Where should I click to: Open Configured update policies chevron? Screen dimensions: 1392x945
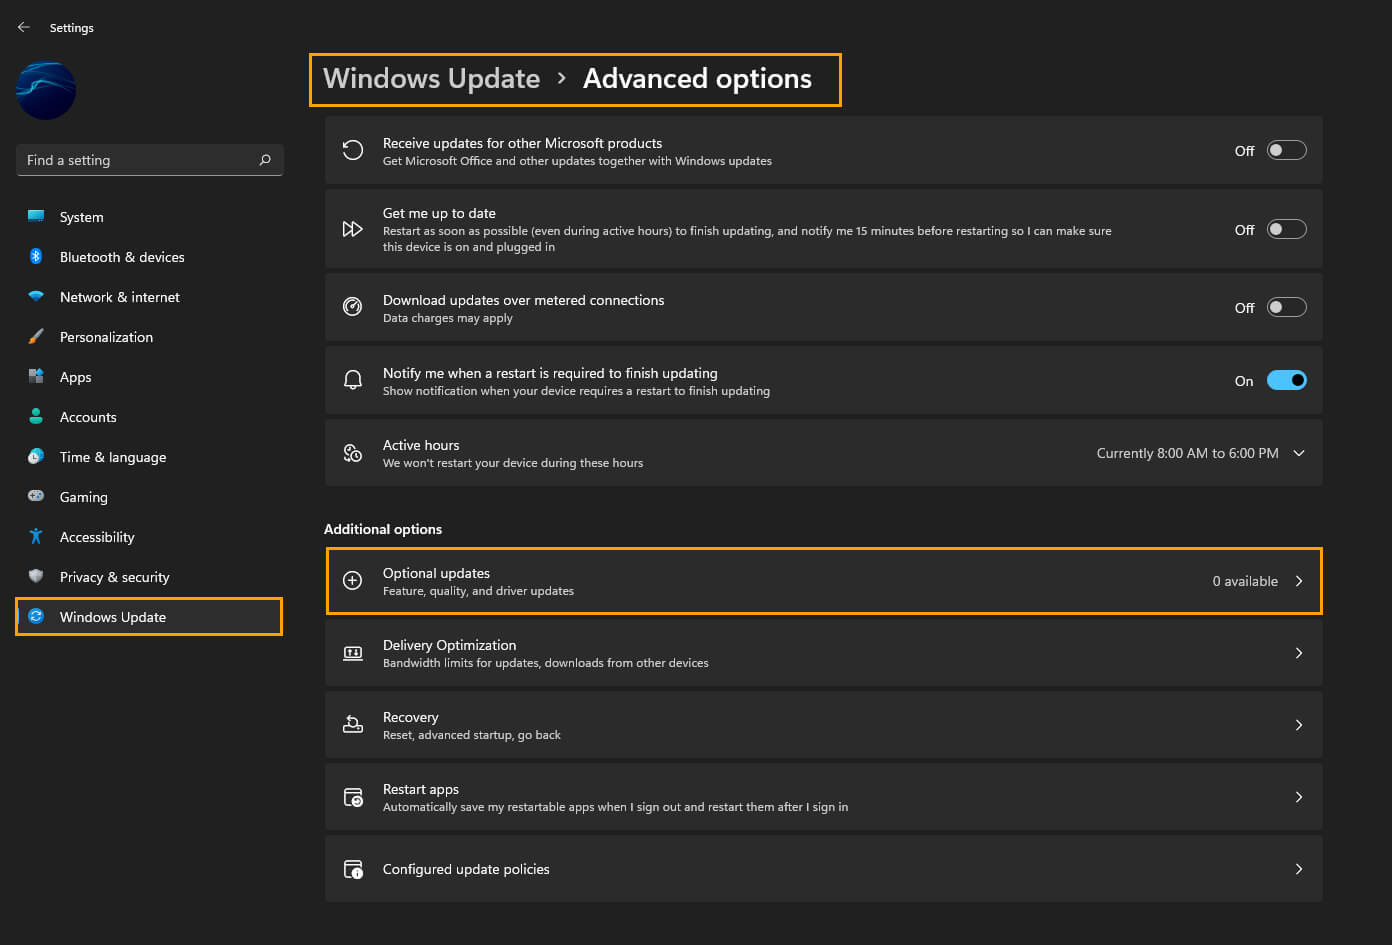(x=1299, y=869)
